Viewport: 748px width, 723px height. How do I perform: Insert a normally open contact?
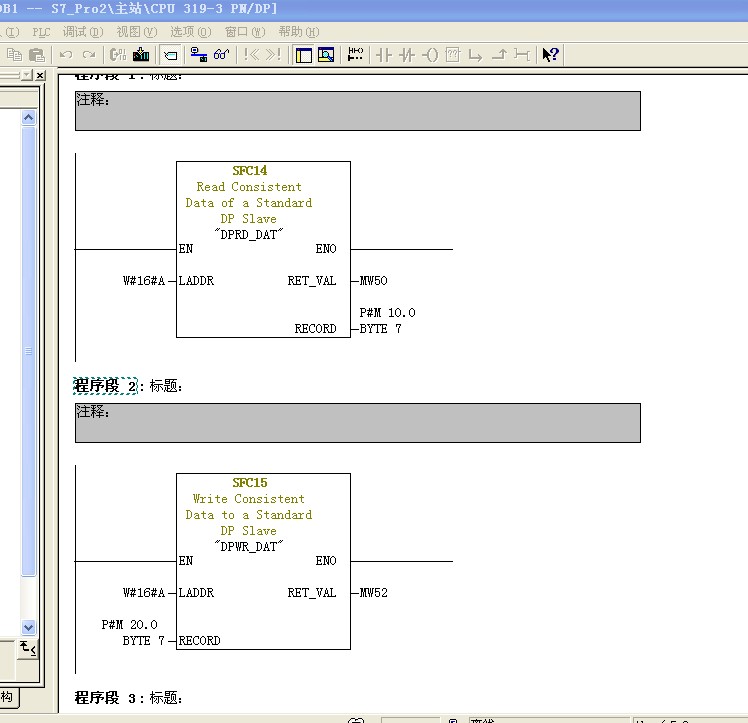click(384, 55)
